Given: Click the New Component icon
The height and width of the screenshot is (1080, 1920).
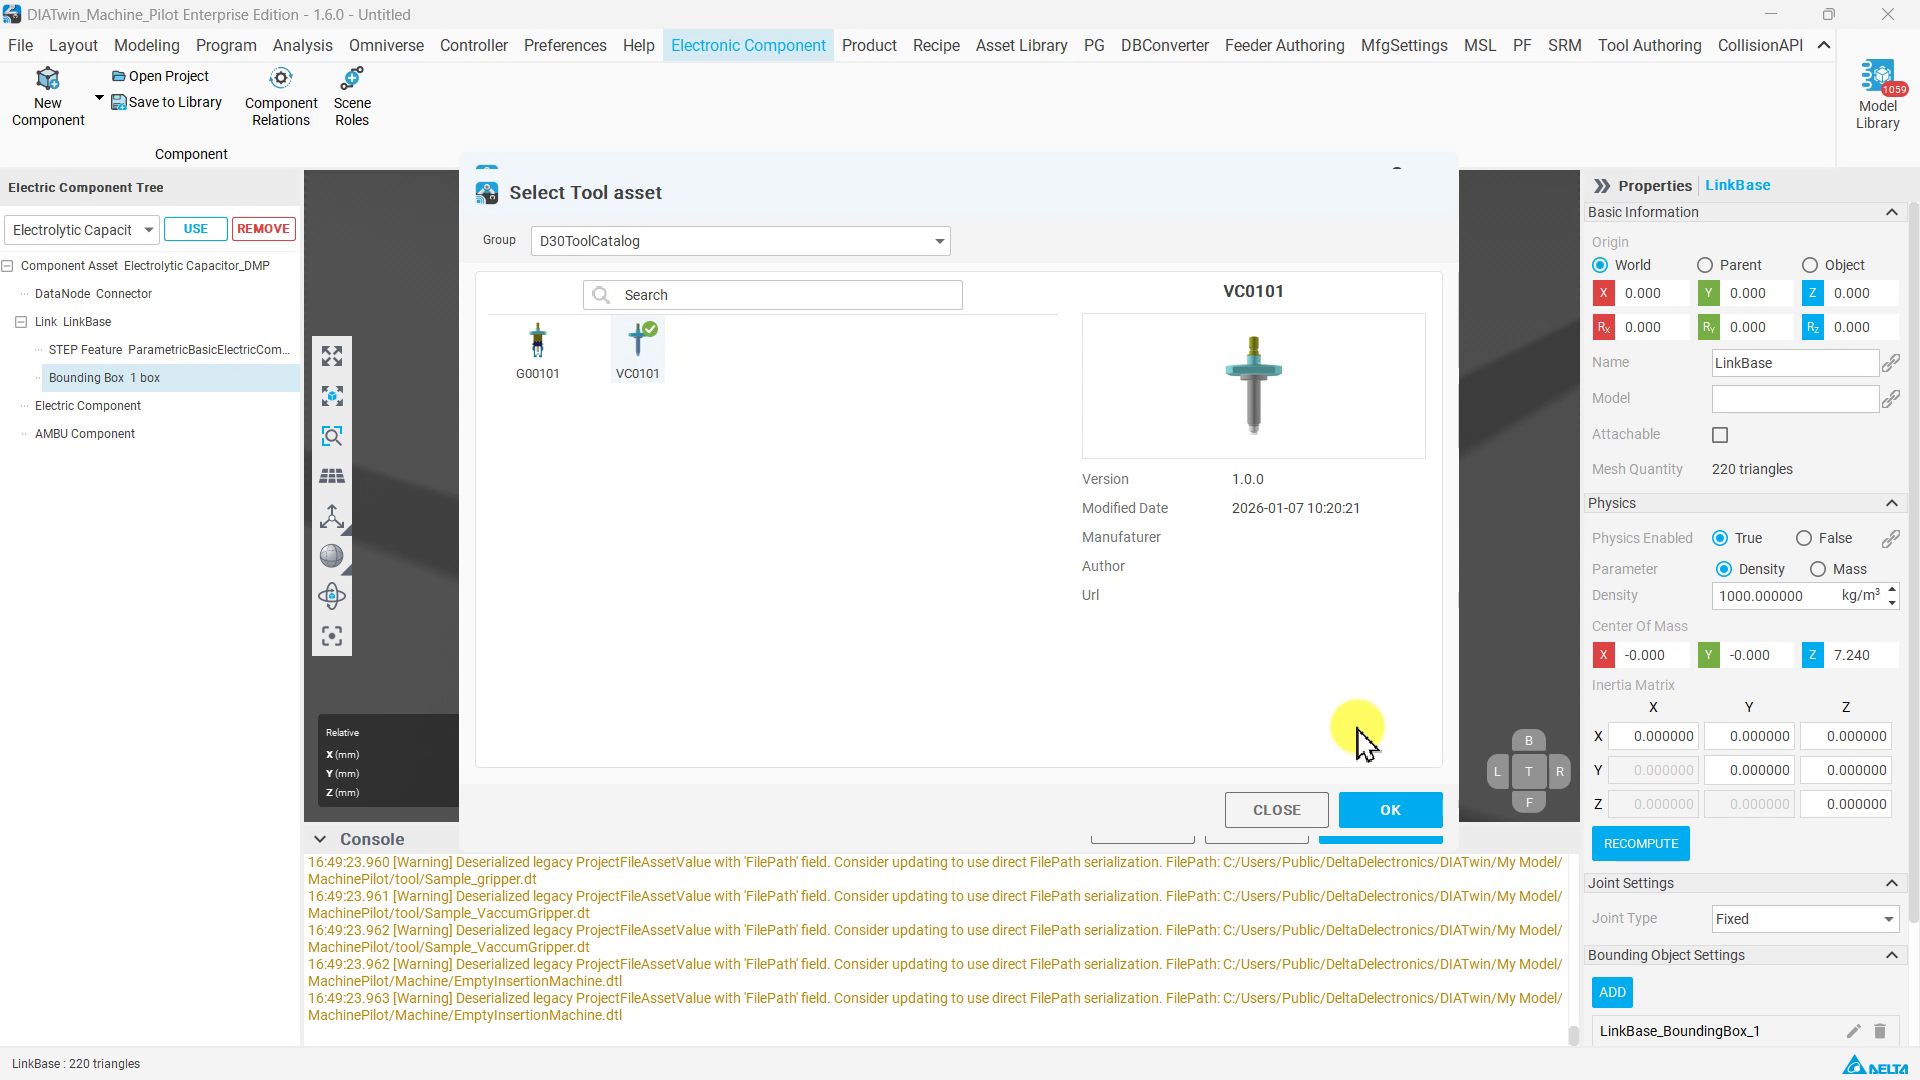Looking at the screenshot, I should tap(47, 79).
